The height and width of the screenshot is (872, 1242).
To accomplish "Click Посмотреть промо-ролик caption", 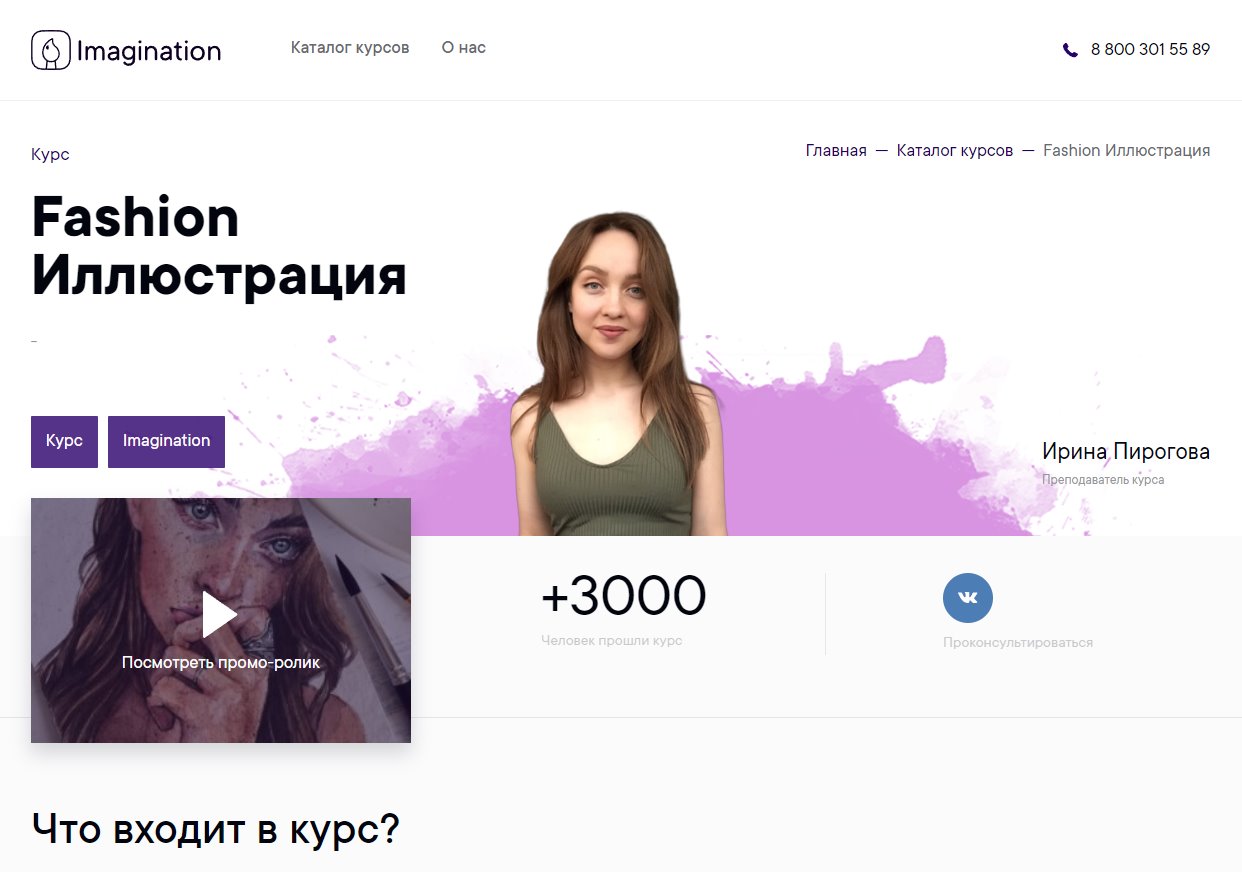I will [x=221, y=662].
